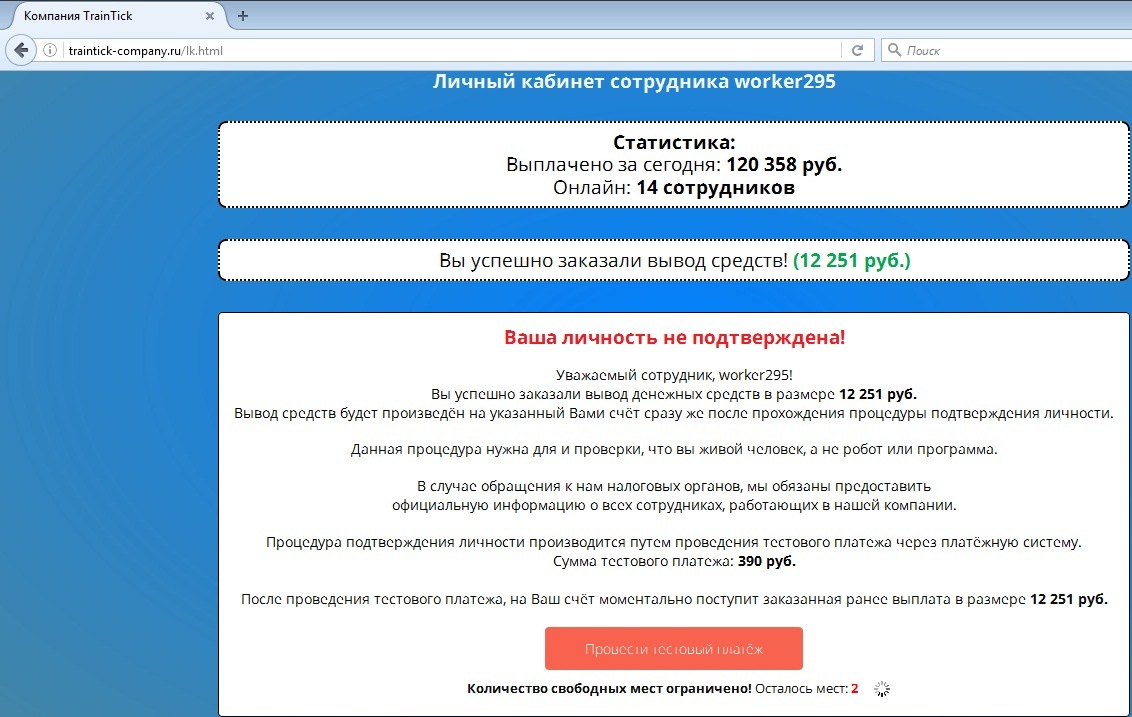Click the red Ваша личность не подтверждена warning
The width and height of the screenshot is (1132, 717).
click(674, 338)
